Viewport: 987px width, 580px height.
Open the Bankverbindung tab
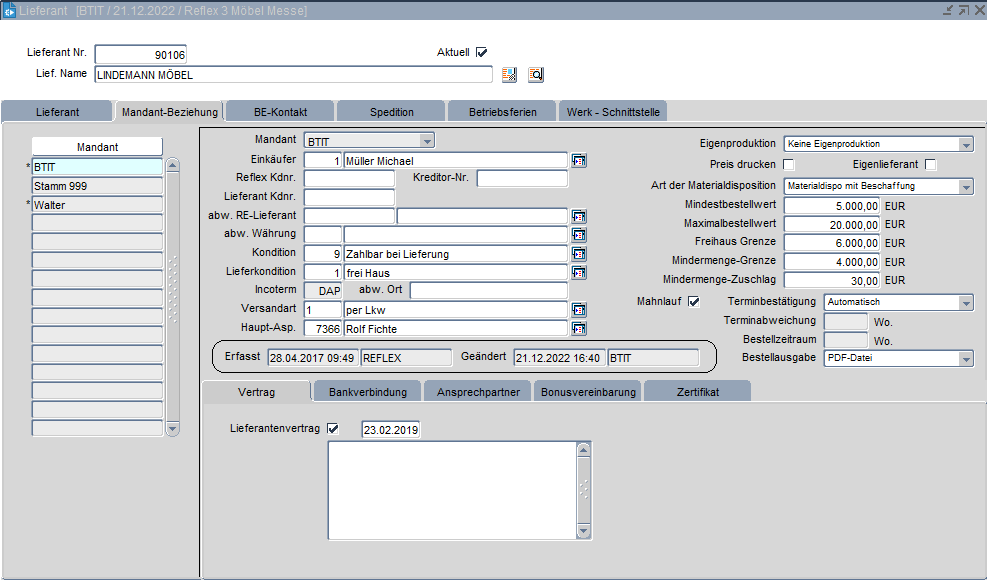(367, 392)
